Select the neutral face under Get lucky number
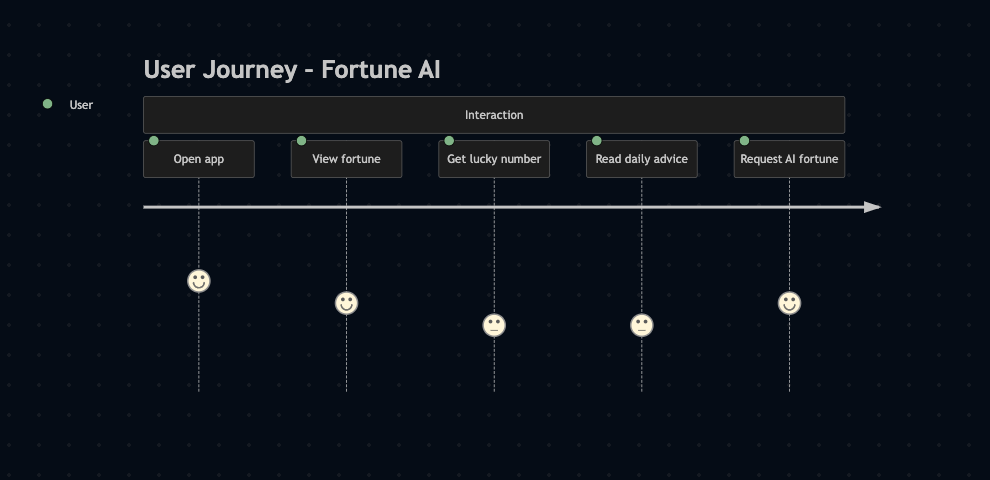The width and height of the screenshot is (990, 480). coord(494,325)
